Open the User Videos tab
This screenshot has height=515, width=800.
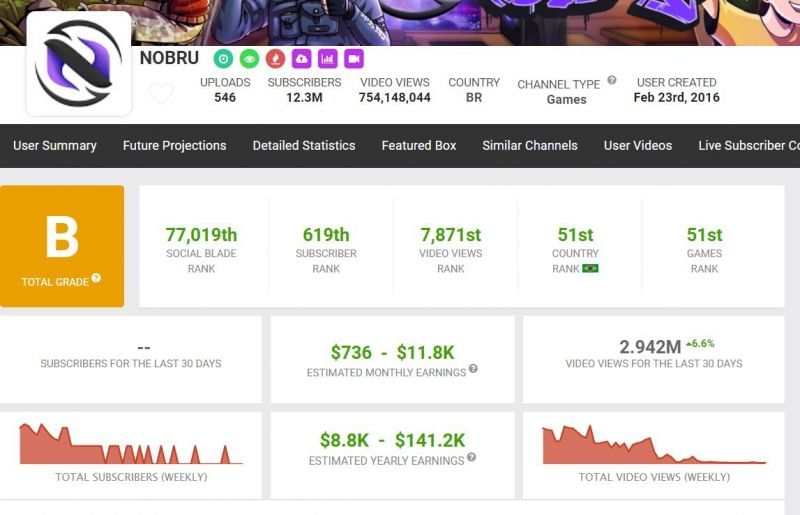click(637, 146)
